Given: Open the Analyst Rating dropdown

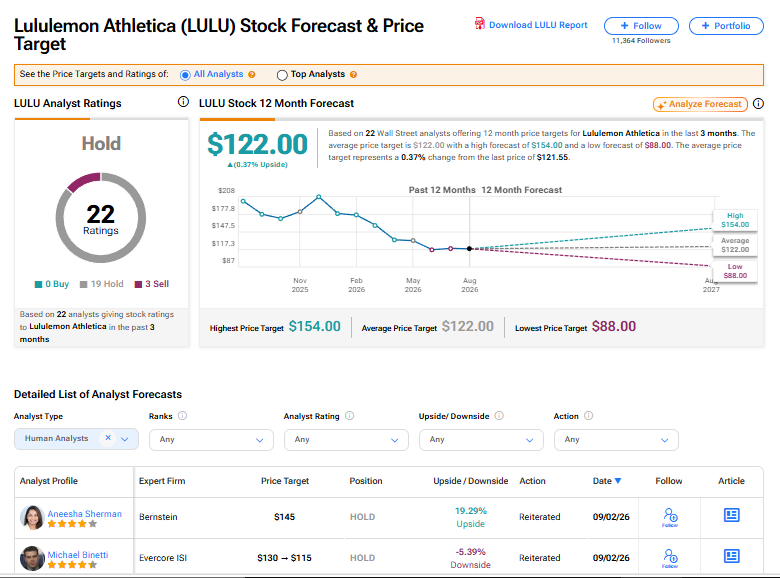Looking at the screenshot, I should point(346,440).
